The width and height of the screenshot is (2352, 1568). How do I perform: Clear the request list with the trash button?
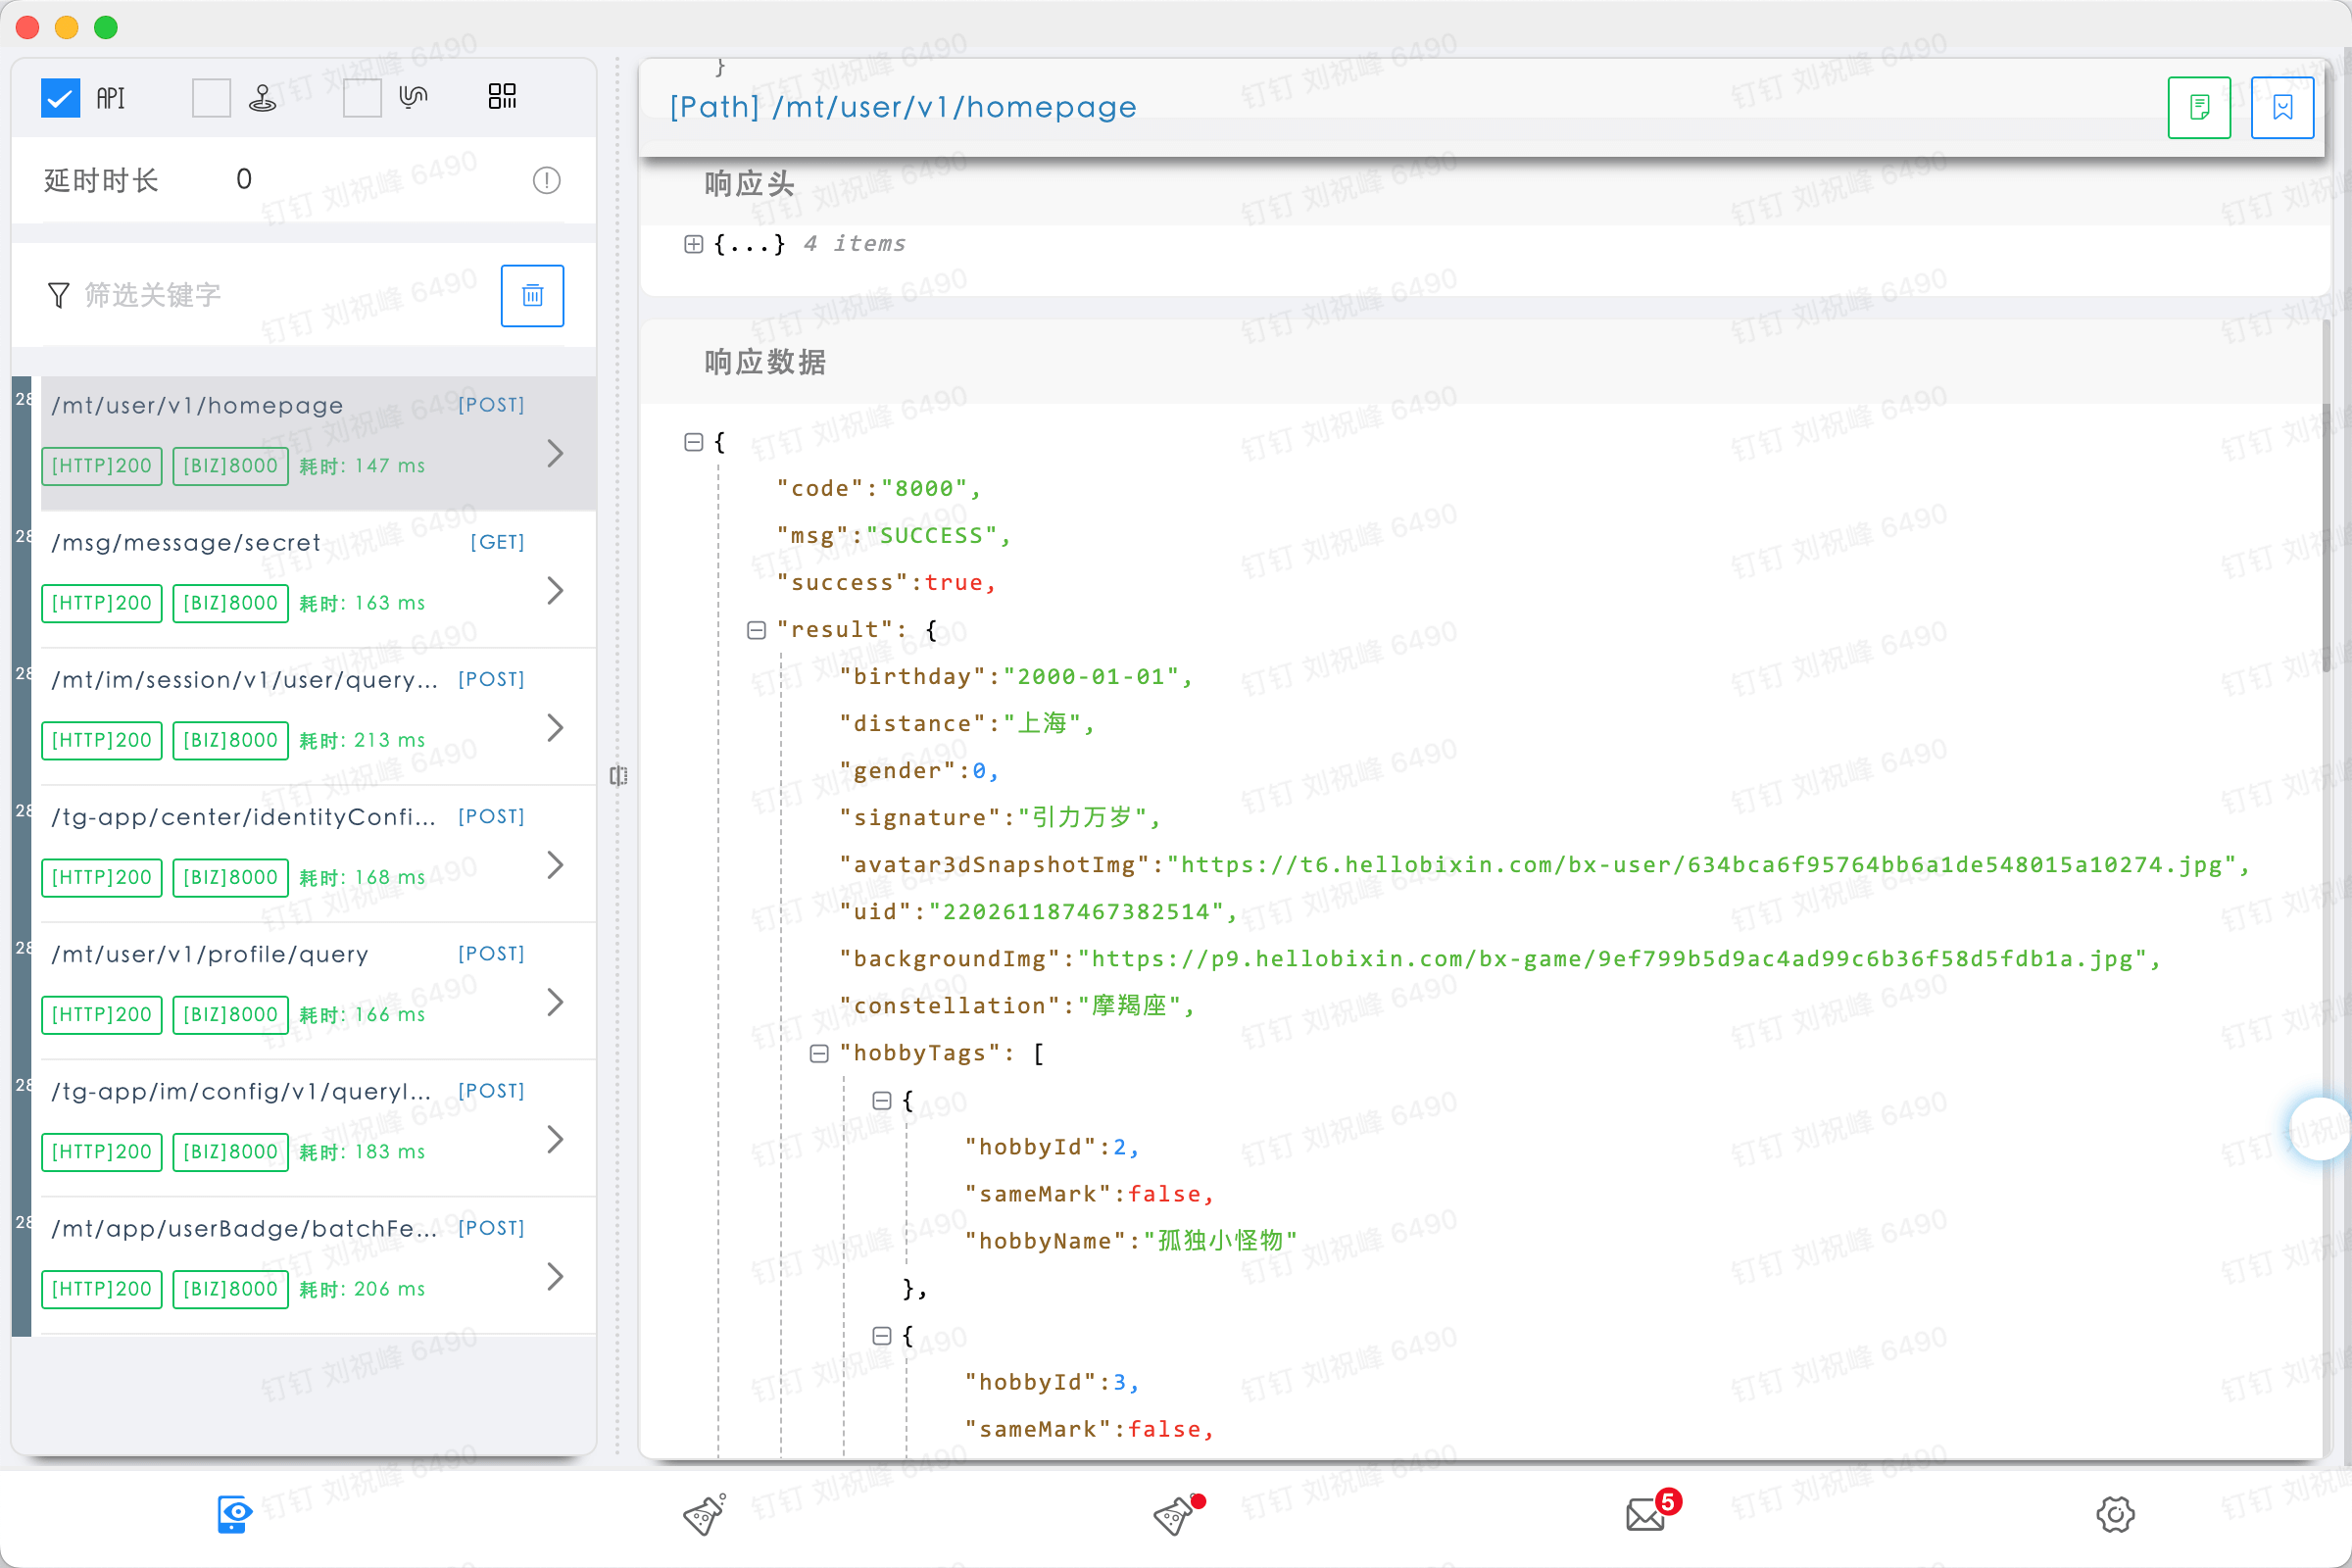tap(532, 295)
